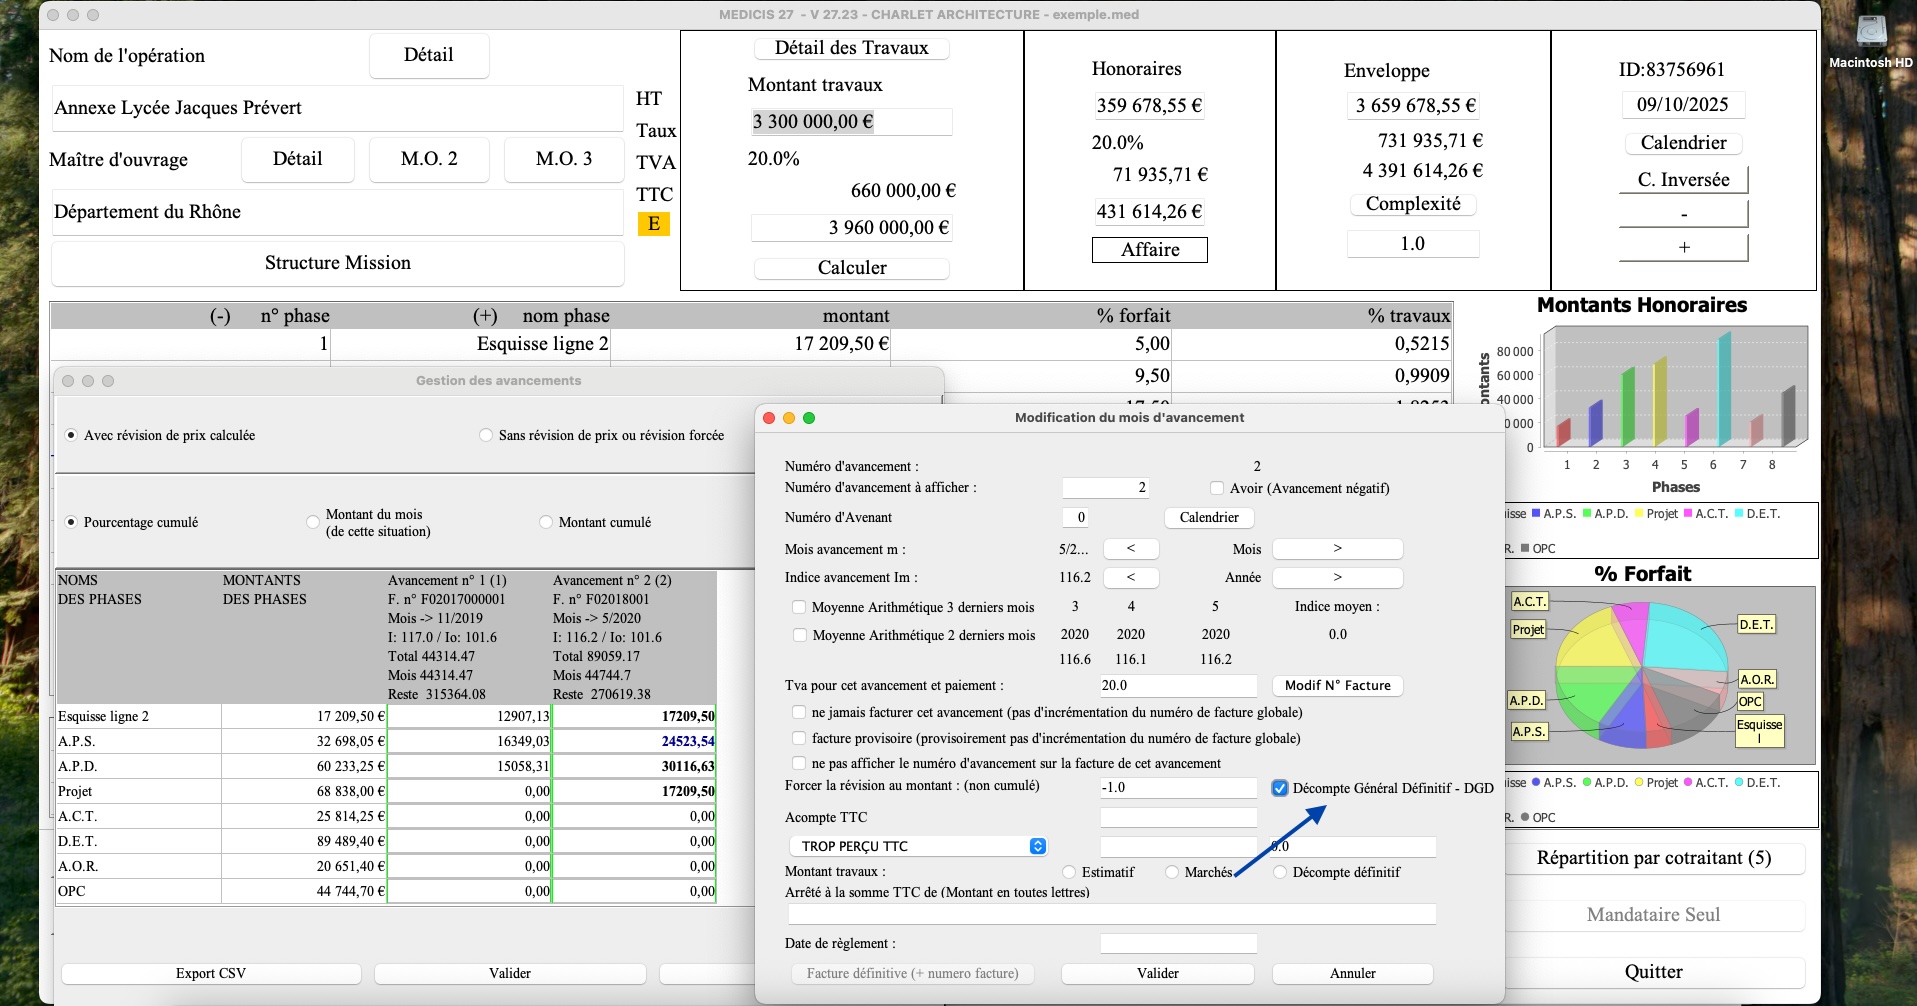Viewport: 1917px width, 1006px height.
Task: Select Montant cumulé radio option
Action: [546, 522]
